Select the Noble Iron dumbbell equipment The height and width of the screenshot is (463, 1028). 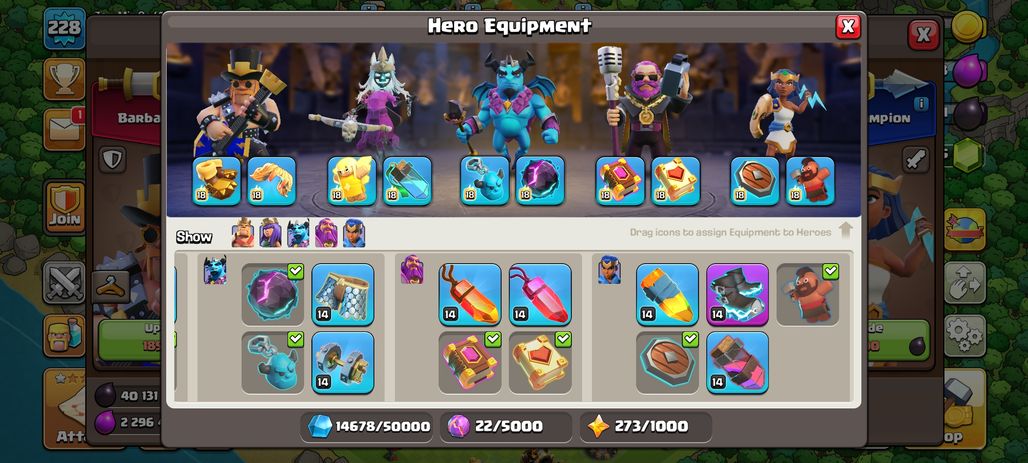(x=342, y=363)
